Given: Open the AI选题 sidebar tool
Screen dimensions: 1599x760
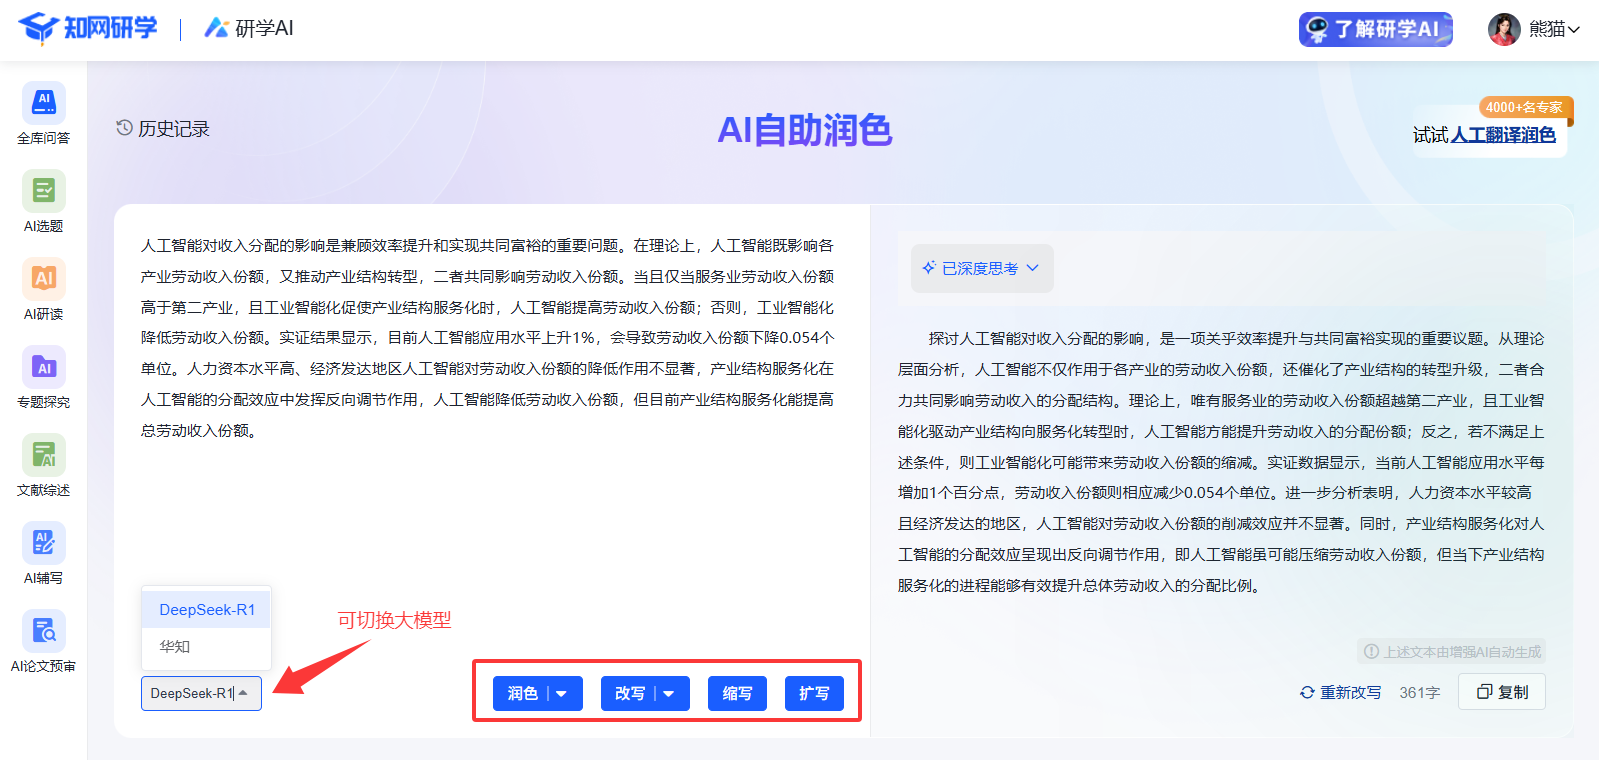Looking at the screenshot, I should pyautogui.click(x=43, y=192).
